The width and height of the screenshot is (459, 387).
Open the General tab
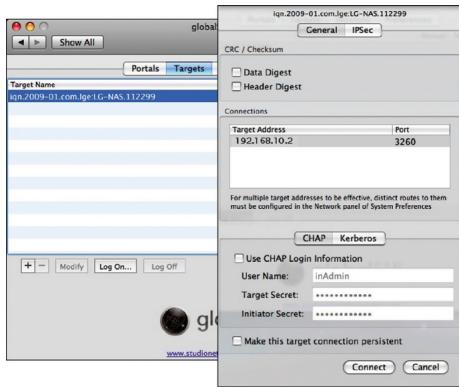[x=321, y=30]
